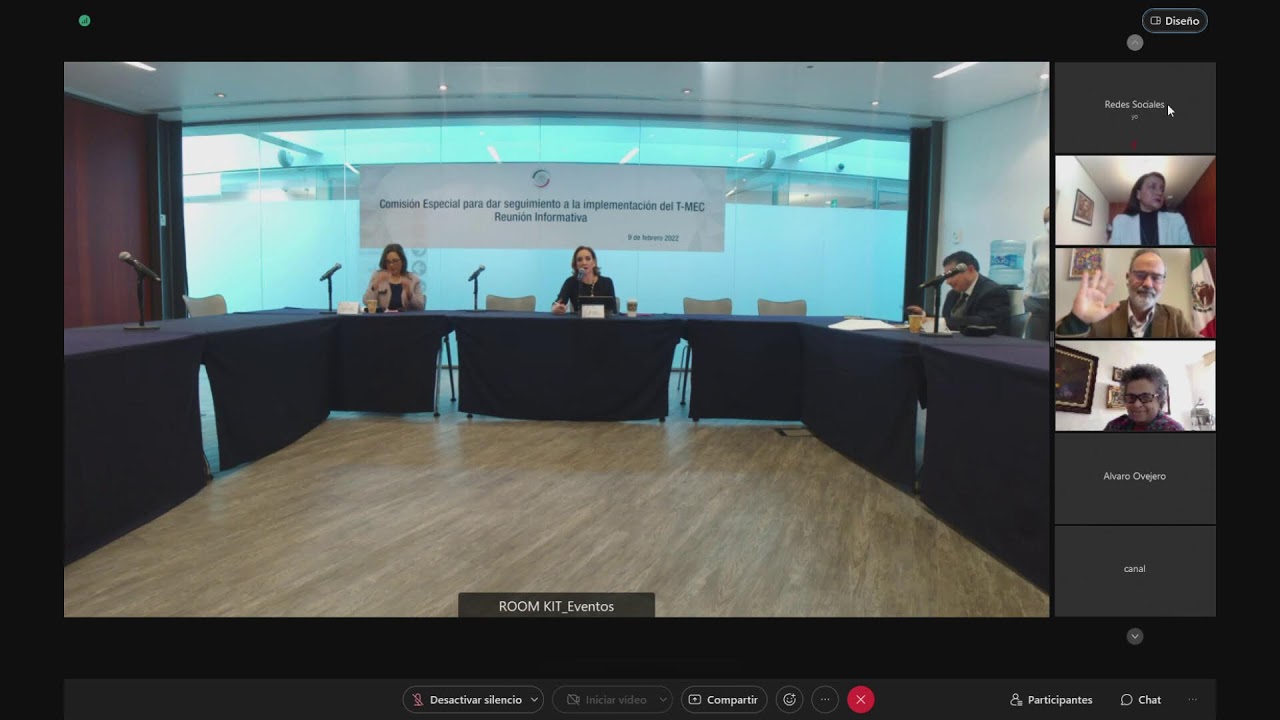This screenshot has height=720, width=1280.
Task: Select the Redes Sociales participant tile
Action: pos(1135,107)
